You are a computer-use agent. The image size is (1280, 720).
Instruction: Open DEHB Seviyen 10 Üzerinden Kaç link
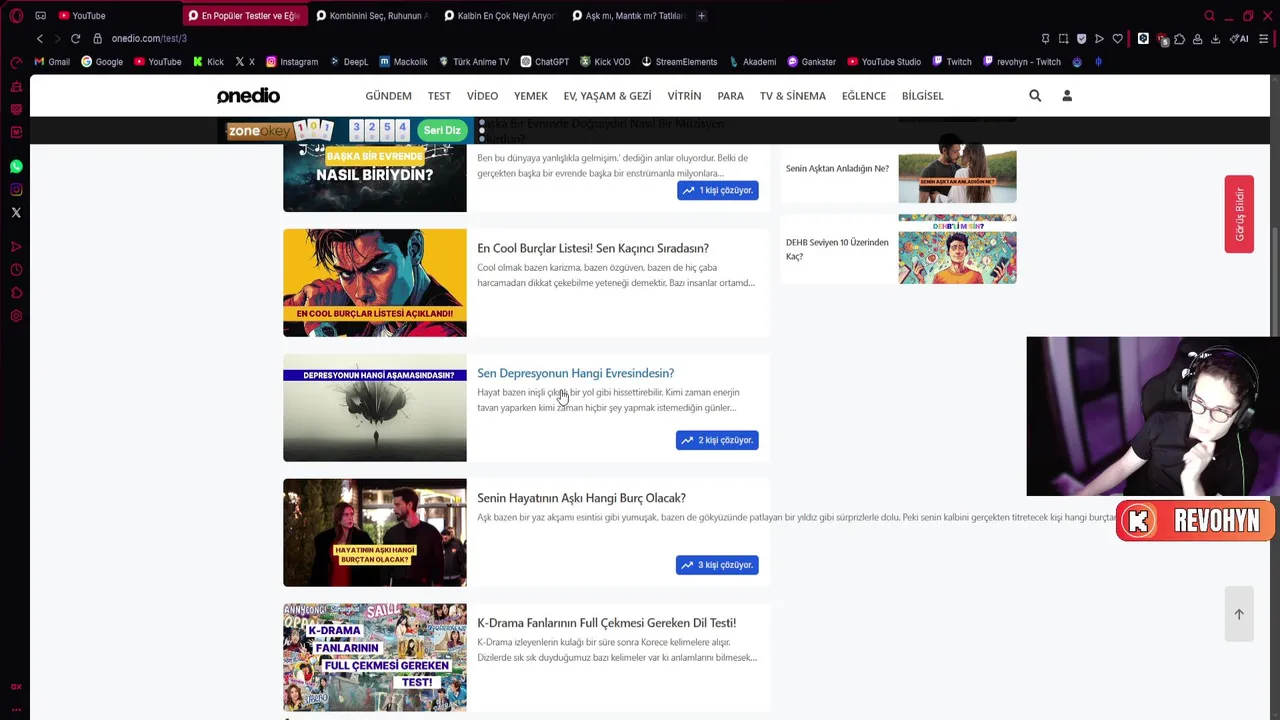[837, 249]
